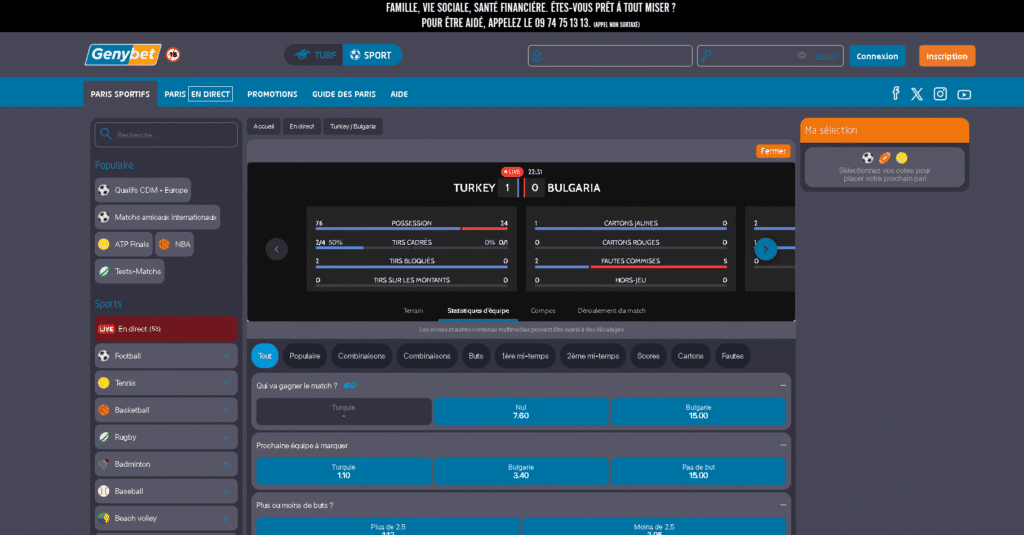This screenshot has width=1024, height=535.
Task: Click the Badminton shuttlecock icon
Action: click(x=104, y=464)
